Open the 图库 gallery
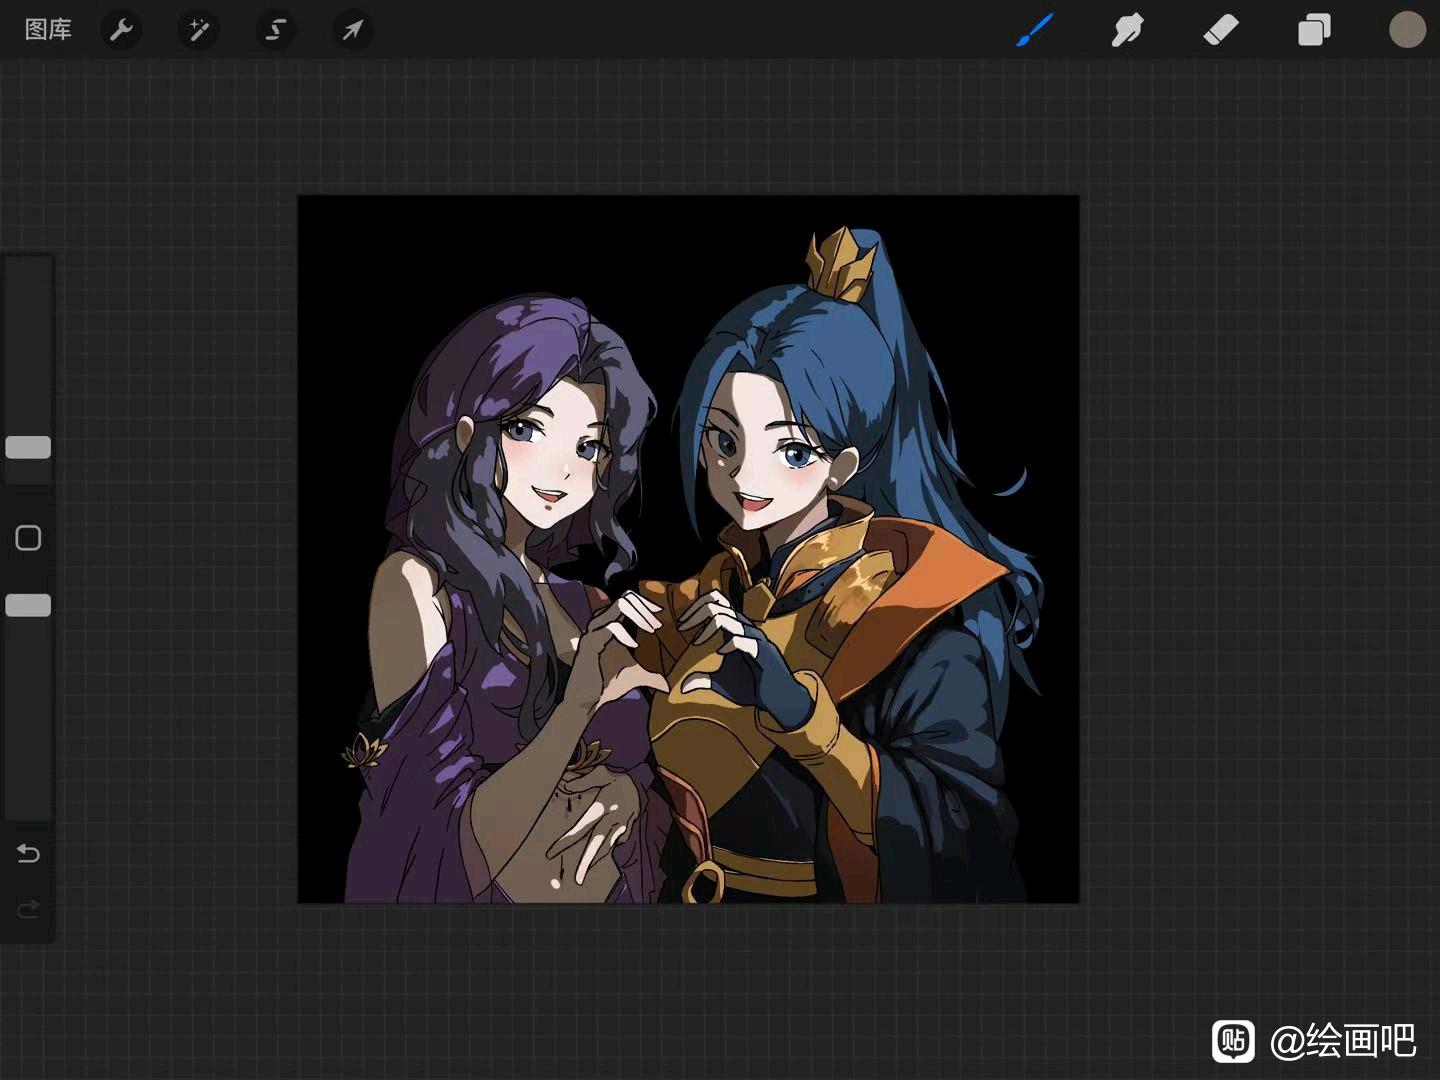1440x1080 pixels. tap(48, 30)
